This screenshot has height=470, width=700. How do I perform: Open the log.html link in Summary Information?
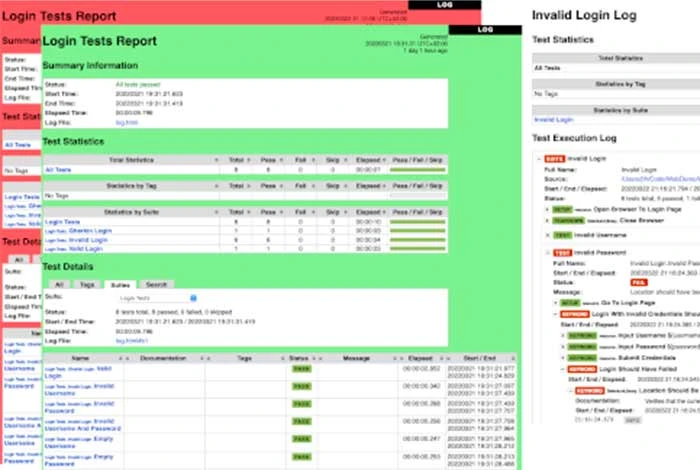click(127, 122)
